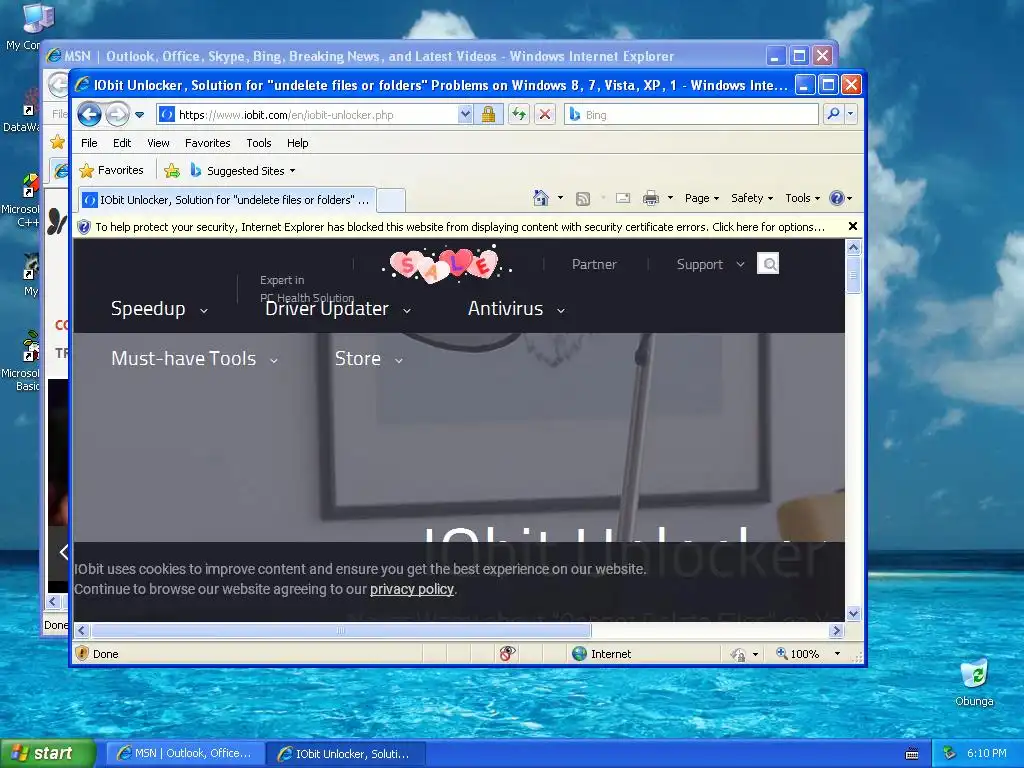
Task: Click IObit Unlocker taskbar button
Action: coord(346,754)
